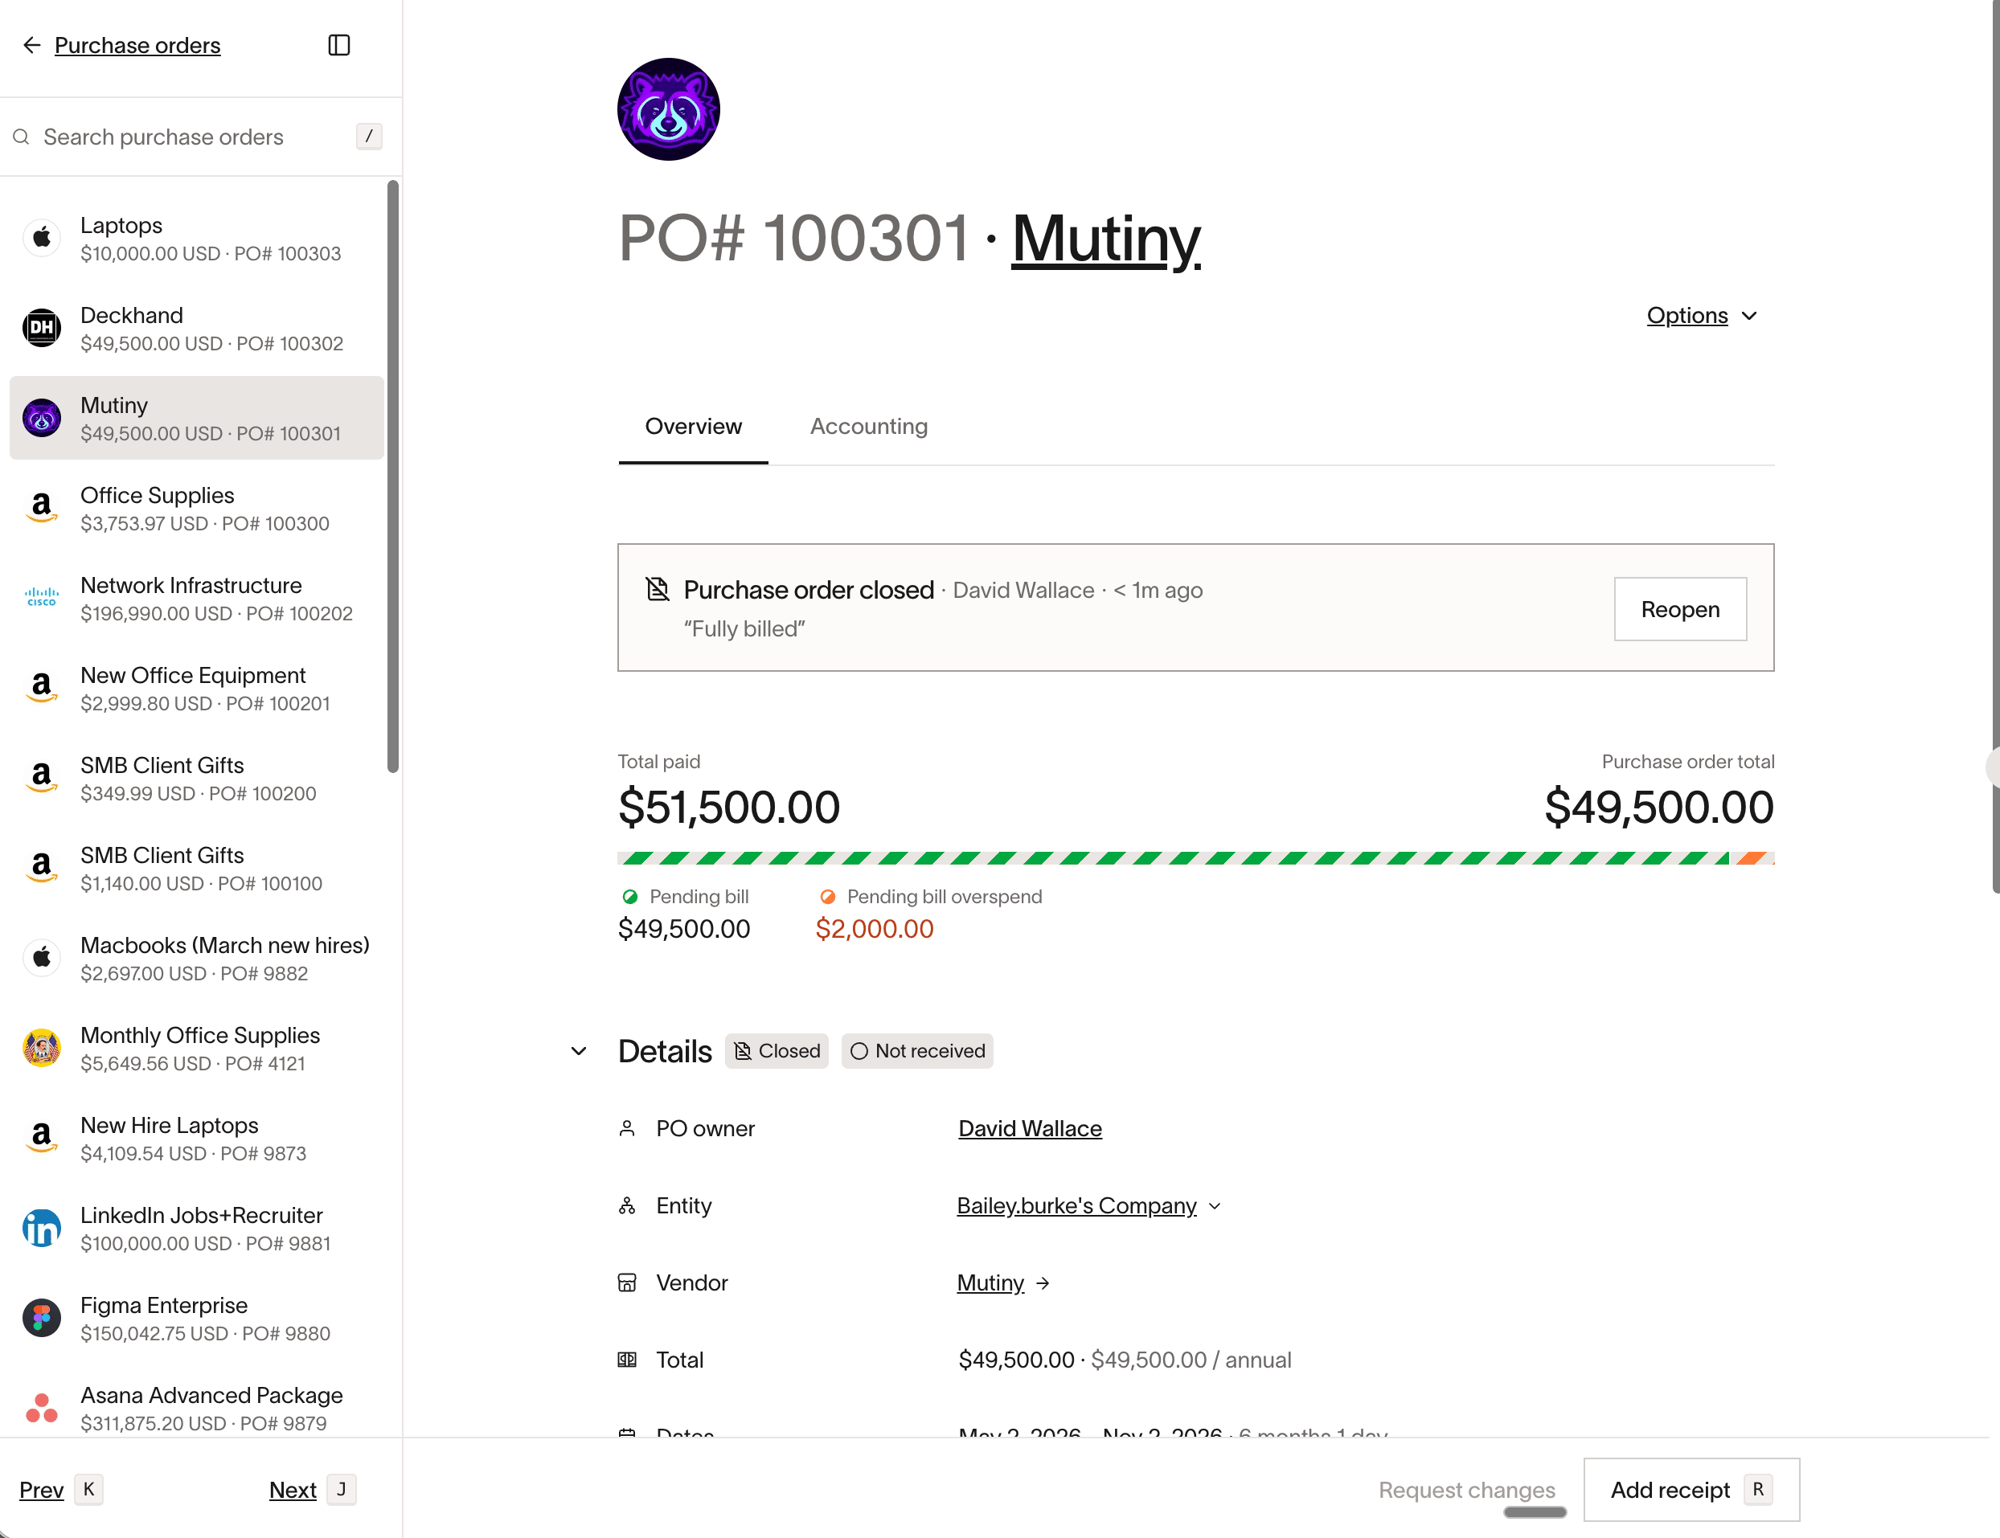
Task: Click the Not received status badge
Action: coord(917,1051)
